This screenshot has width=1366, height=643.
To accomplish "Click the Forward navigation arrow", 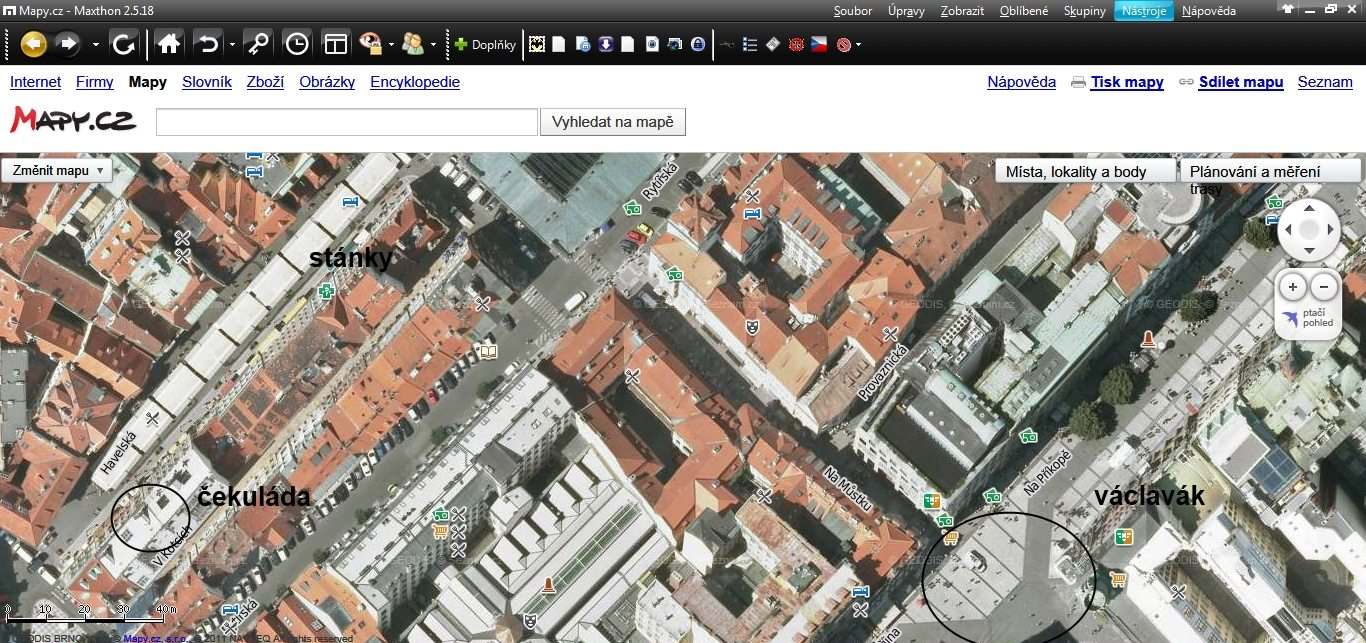I will (67, 44).
